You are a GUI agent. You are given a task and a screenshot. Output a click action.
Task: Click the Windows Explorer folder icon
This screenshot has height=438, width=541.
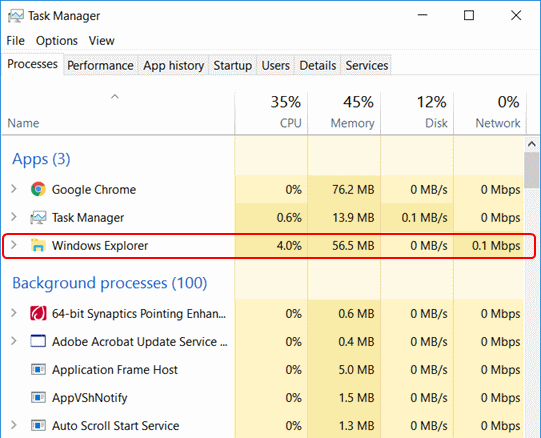[x=38, y=245]
